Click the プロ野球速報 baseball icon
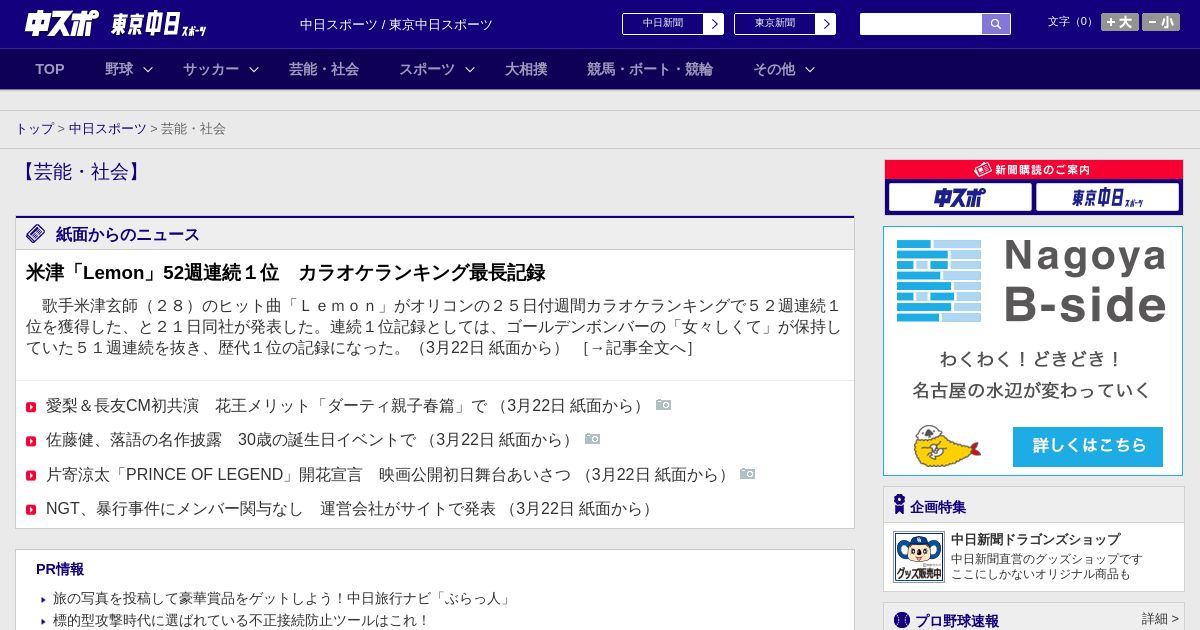The image size is (1200, 630). (x=902, y=620)
